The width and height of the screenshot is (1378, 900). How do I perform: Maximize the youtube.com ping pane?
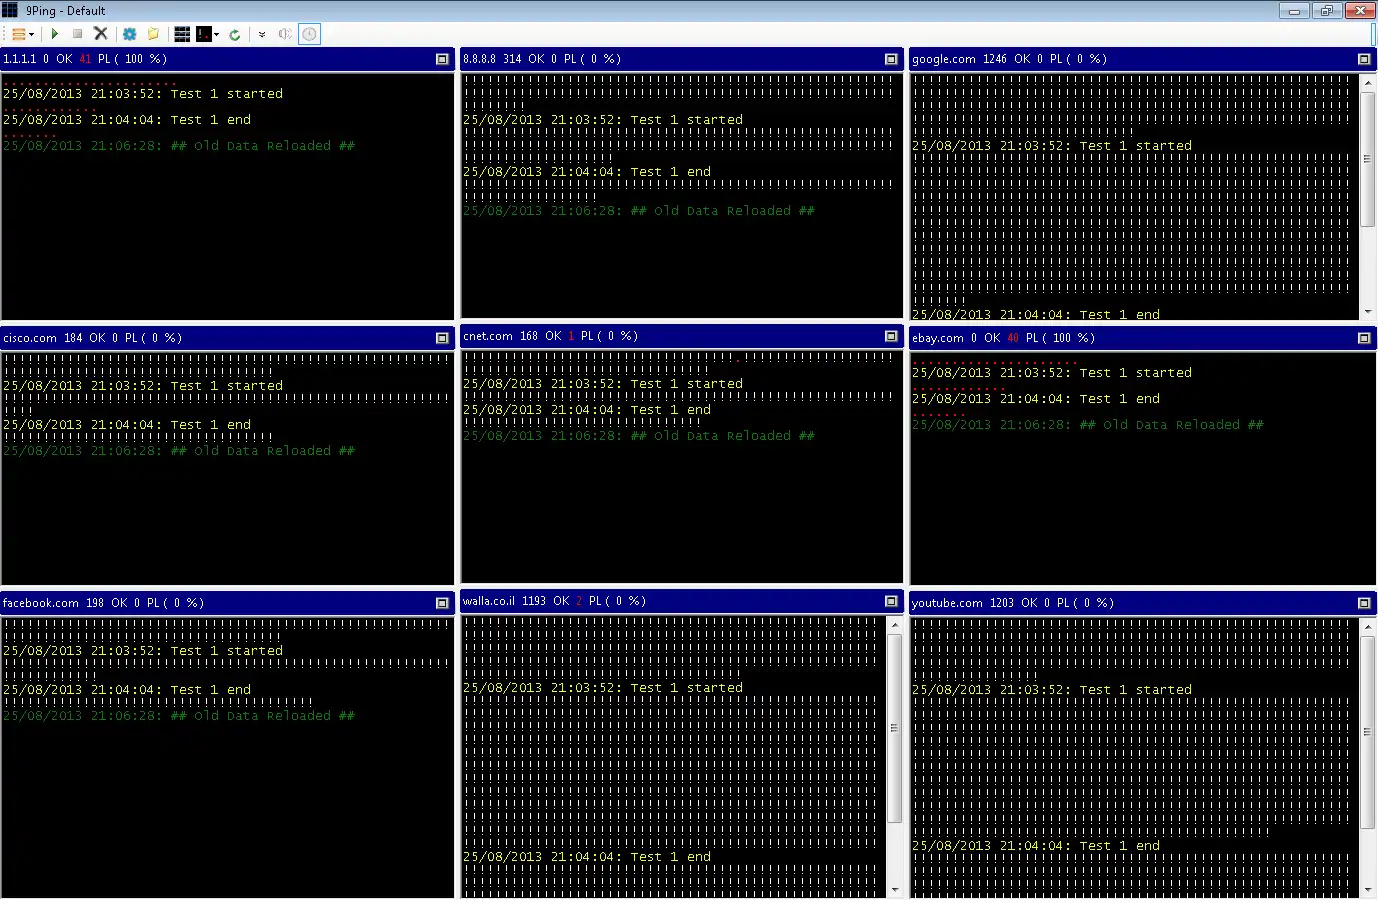(x=1364, y=603)
